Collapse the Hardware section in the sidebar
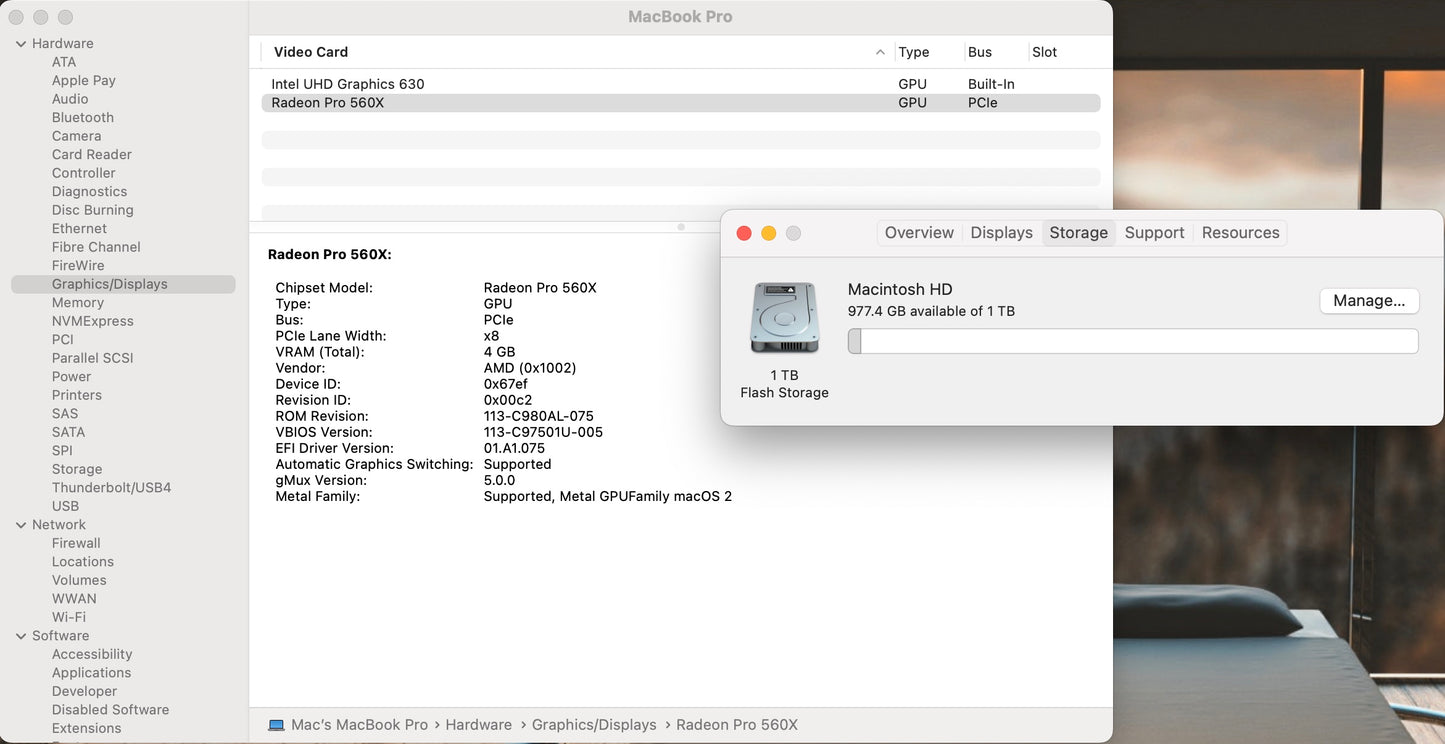This screenshot has width=1445, height=744. [x=21, y=43]
